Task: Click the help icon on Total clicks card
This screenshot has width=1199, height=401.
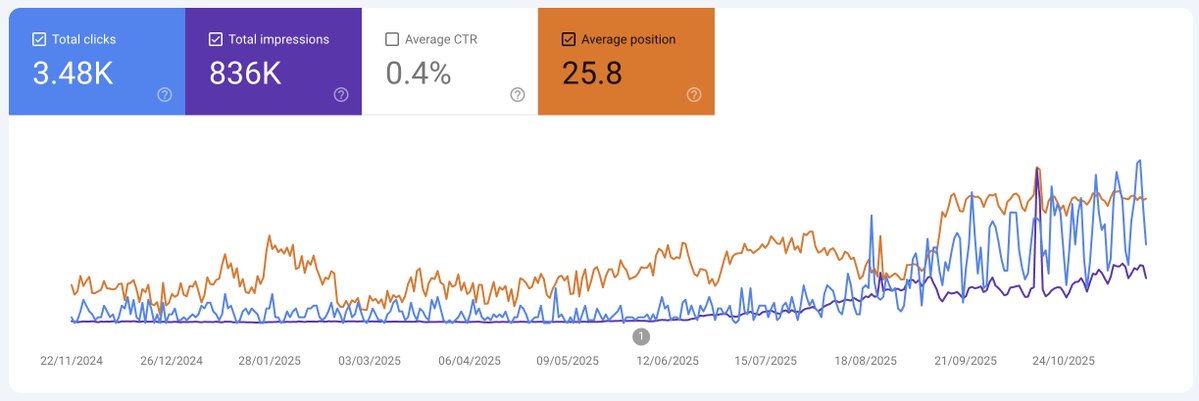Action: click(165, 95)
